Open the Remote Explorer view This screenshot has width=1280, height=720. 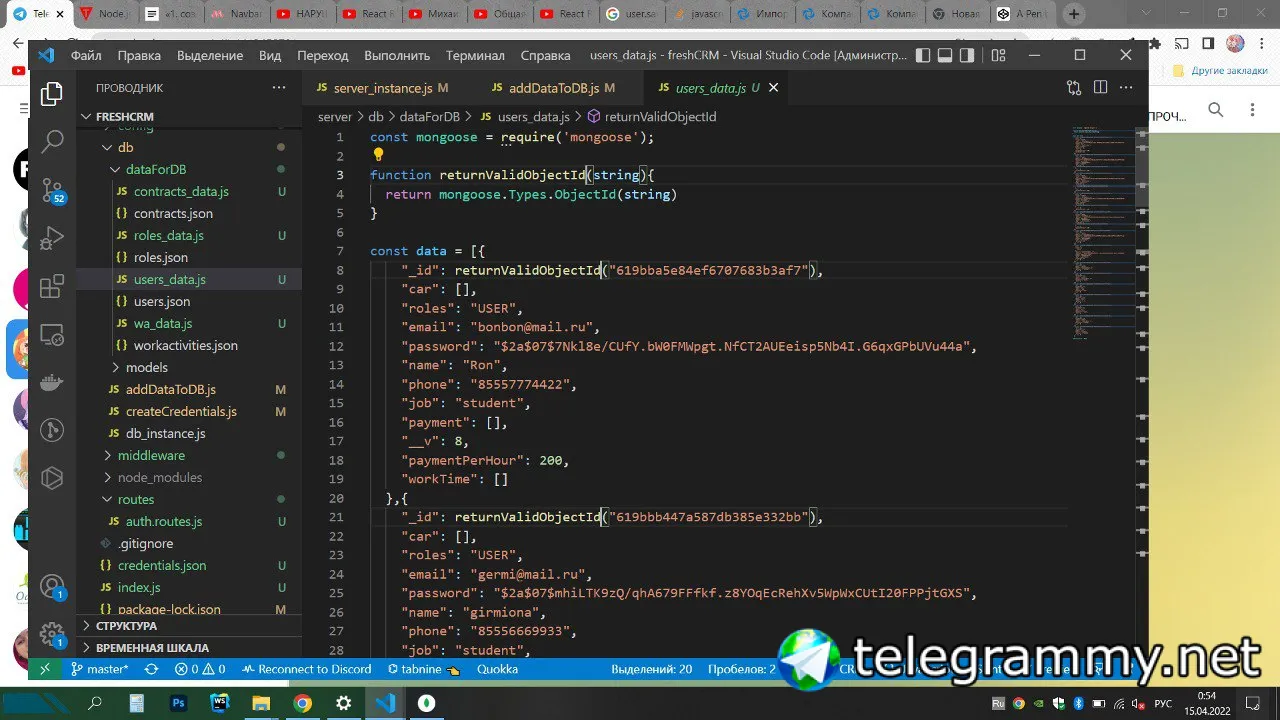[52, 335]
